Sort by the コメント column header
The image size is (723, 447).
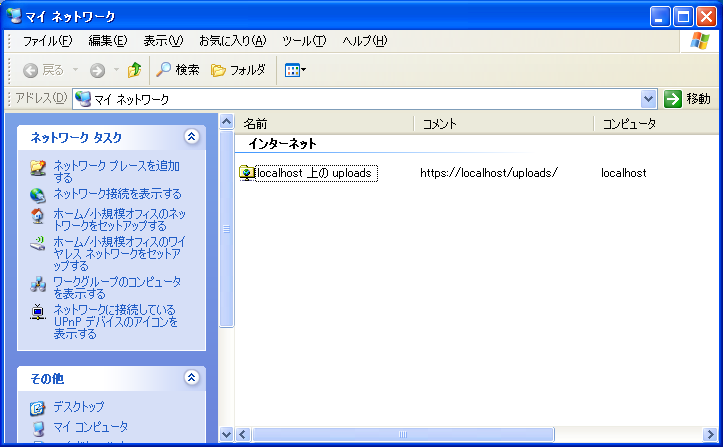coord(504,124)
